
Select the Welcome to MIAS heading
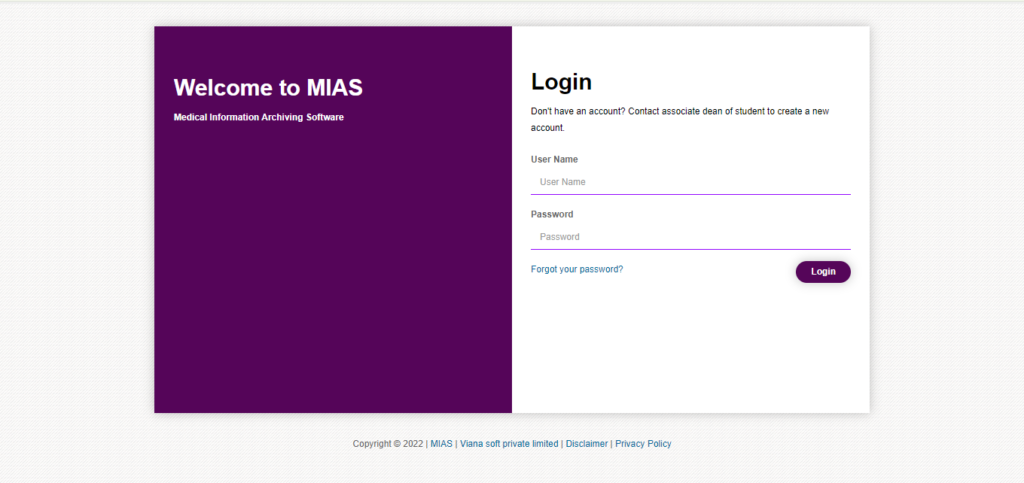pos(268,87)
